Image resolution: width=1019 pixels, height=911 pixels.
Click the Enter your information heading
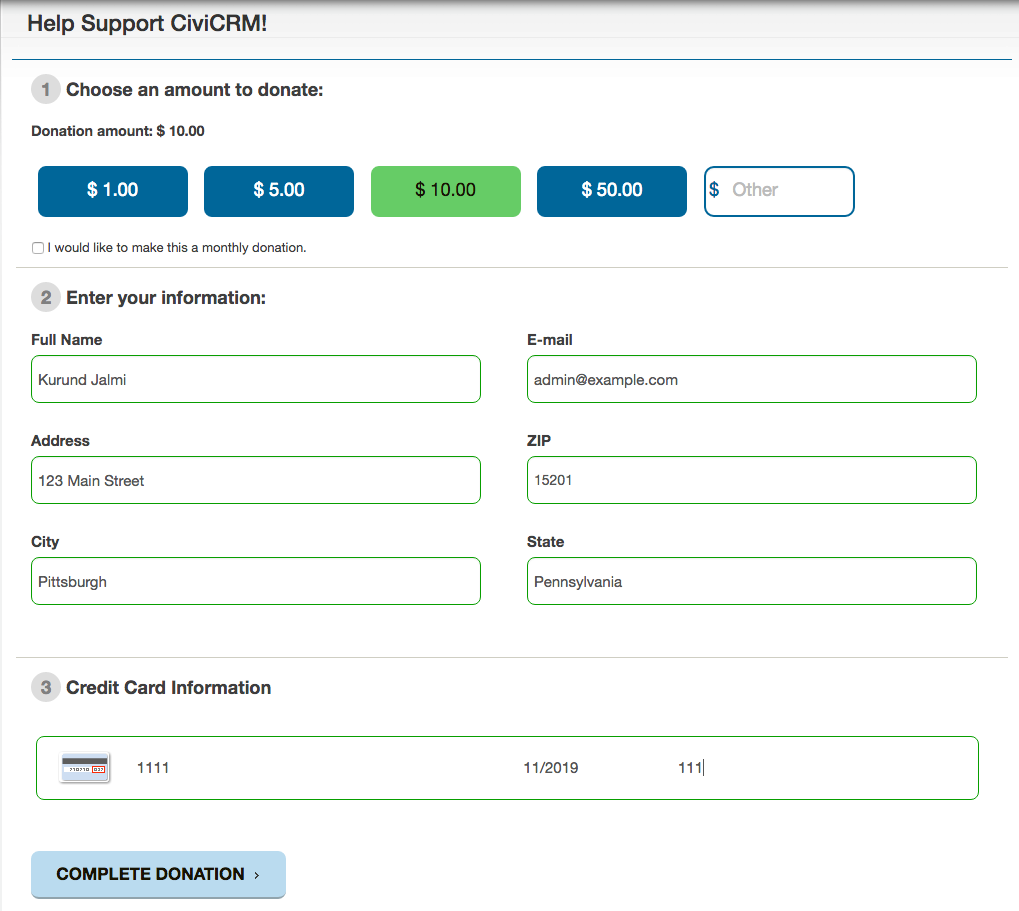(x=166, y=298)
